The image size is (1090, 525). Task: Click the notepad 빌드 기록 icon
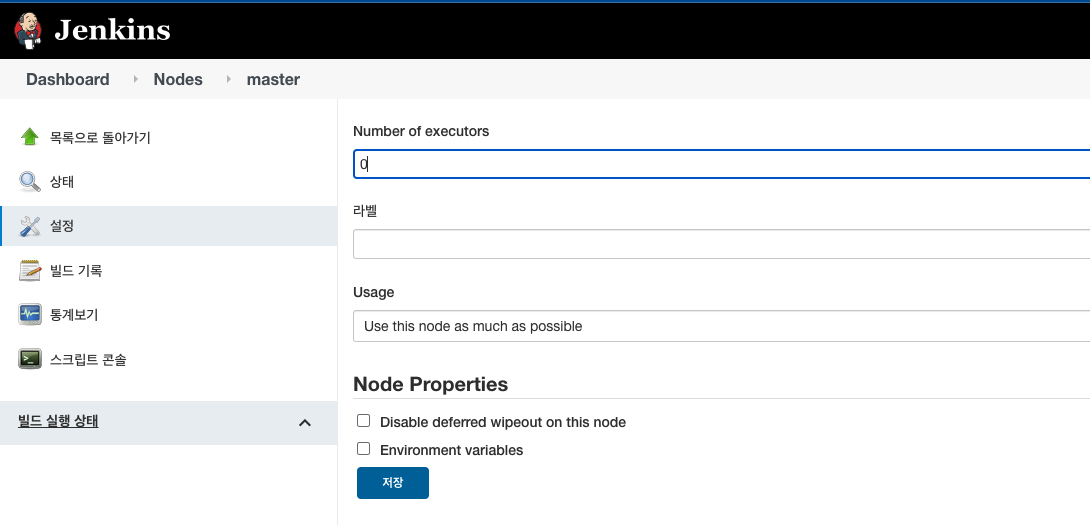coord(29,270)
